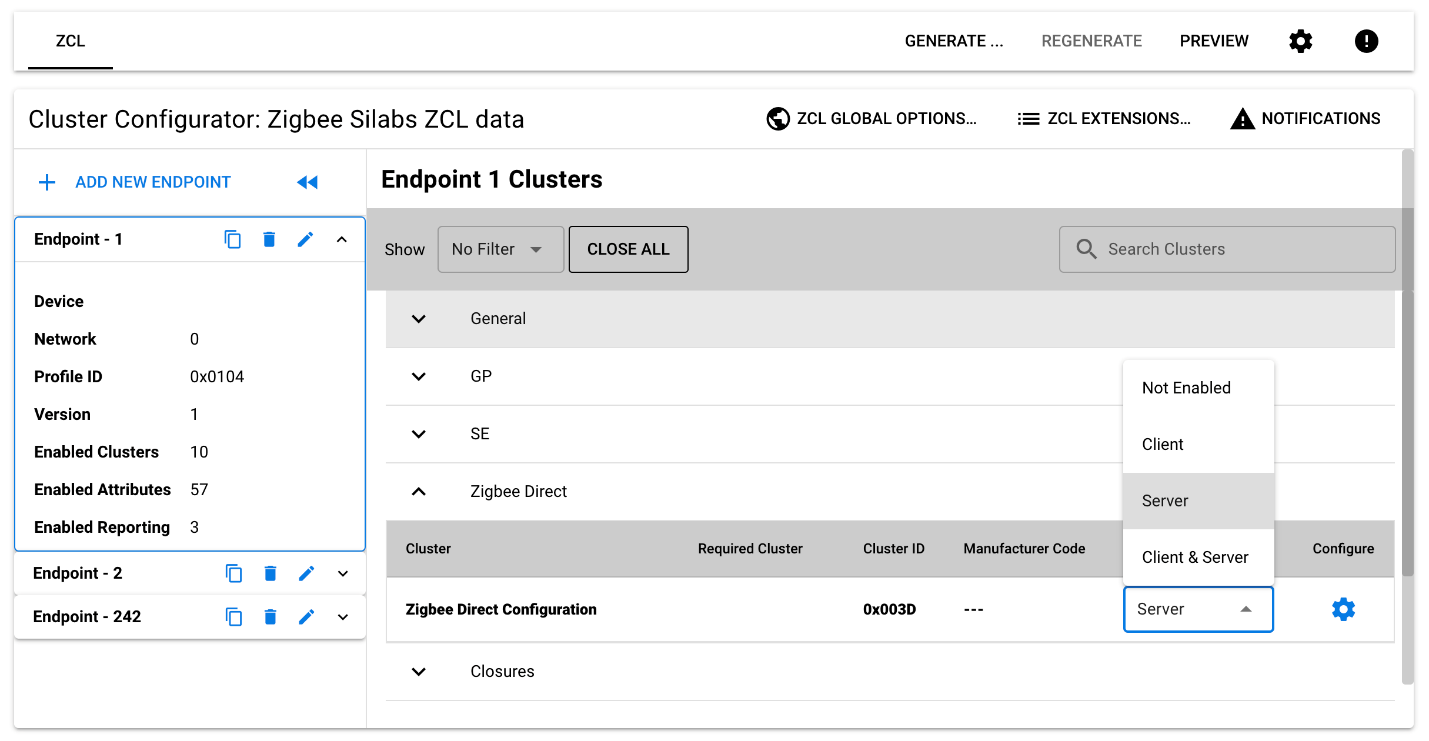Image resolution: width=1429 pixels, height=741 pixels.
Task: Switch to the ZCL tab
Action: pos(70,41)
